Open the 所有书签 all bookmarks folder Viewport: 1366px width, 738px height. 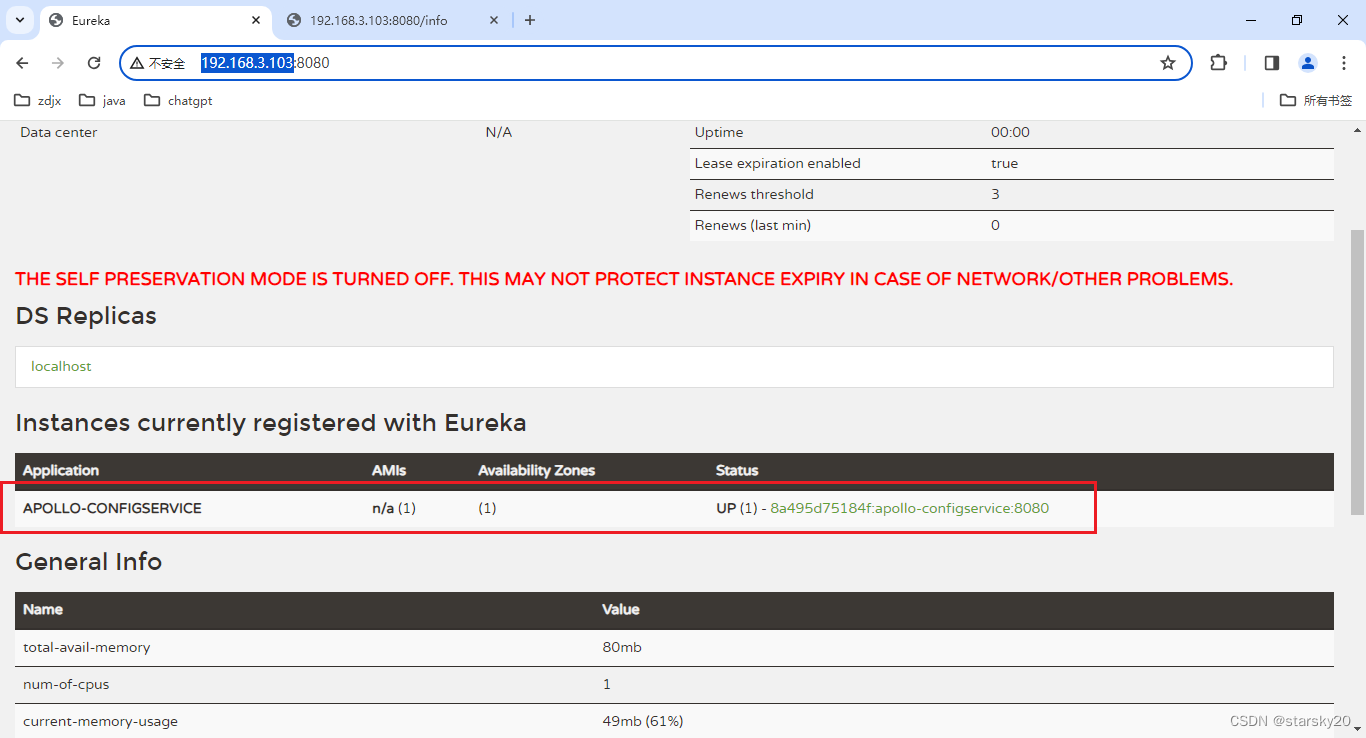click(x=1316, y=100)
